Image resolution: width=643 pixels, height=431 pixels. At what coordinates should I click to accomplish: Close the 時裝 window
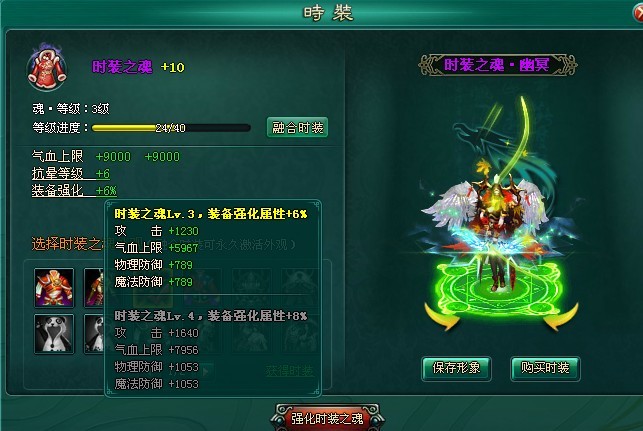coord(638,11)
